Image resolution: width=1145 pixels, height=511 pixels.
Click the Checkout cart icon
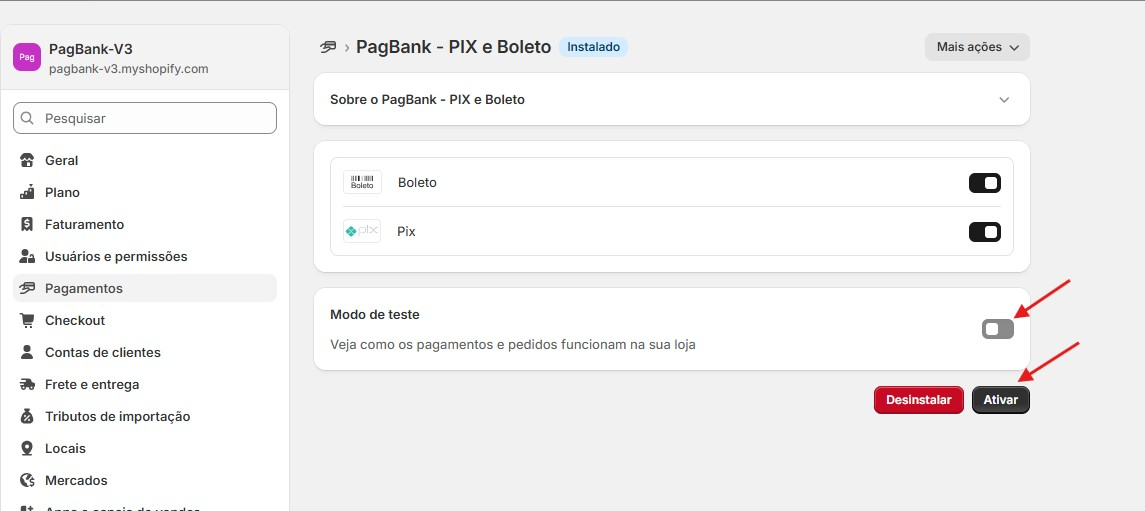(x=27, y=320)
